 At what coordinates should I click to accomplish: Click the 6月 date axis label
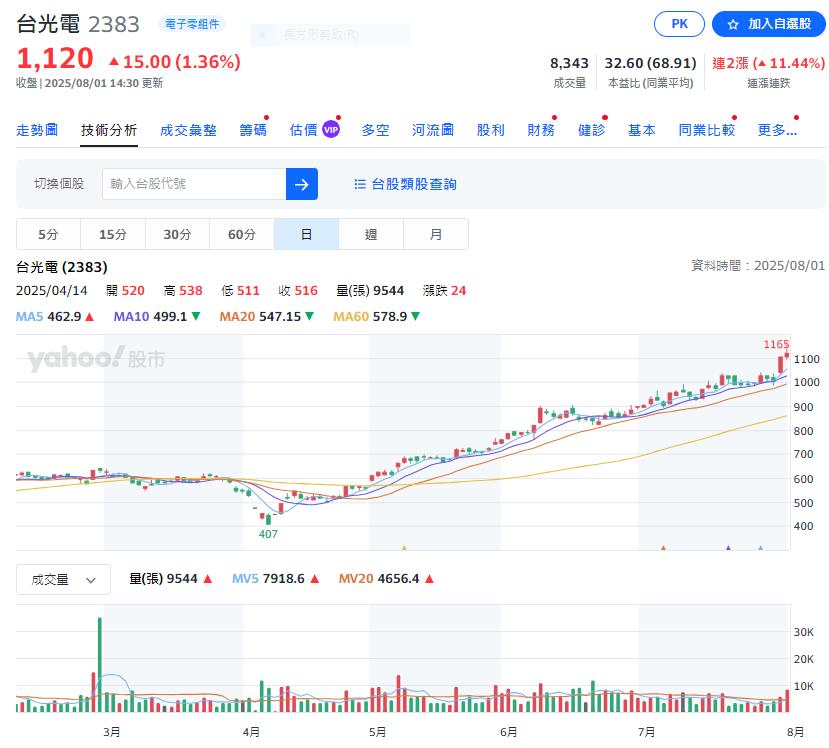(x=508, y=732)
